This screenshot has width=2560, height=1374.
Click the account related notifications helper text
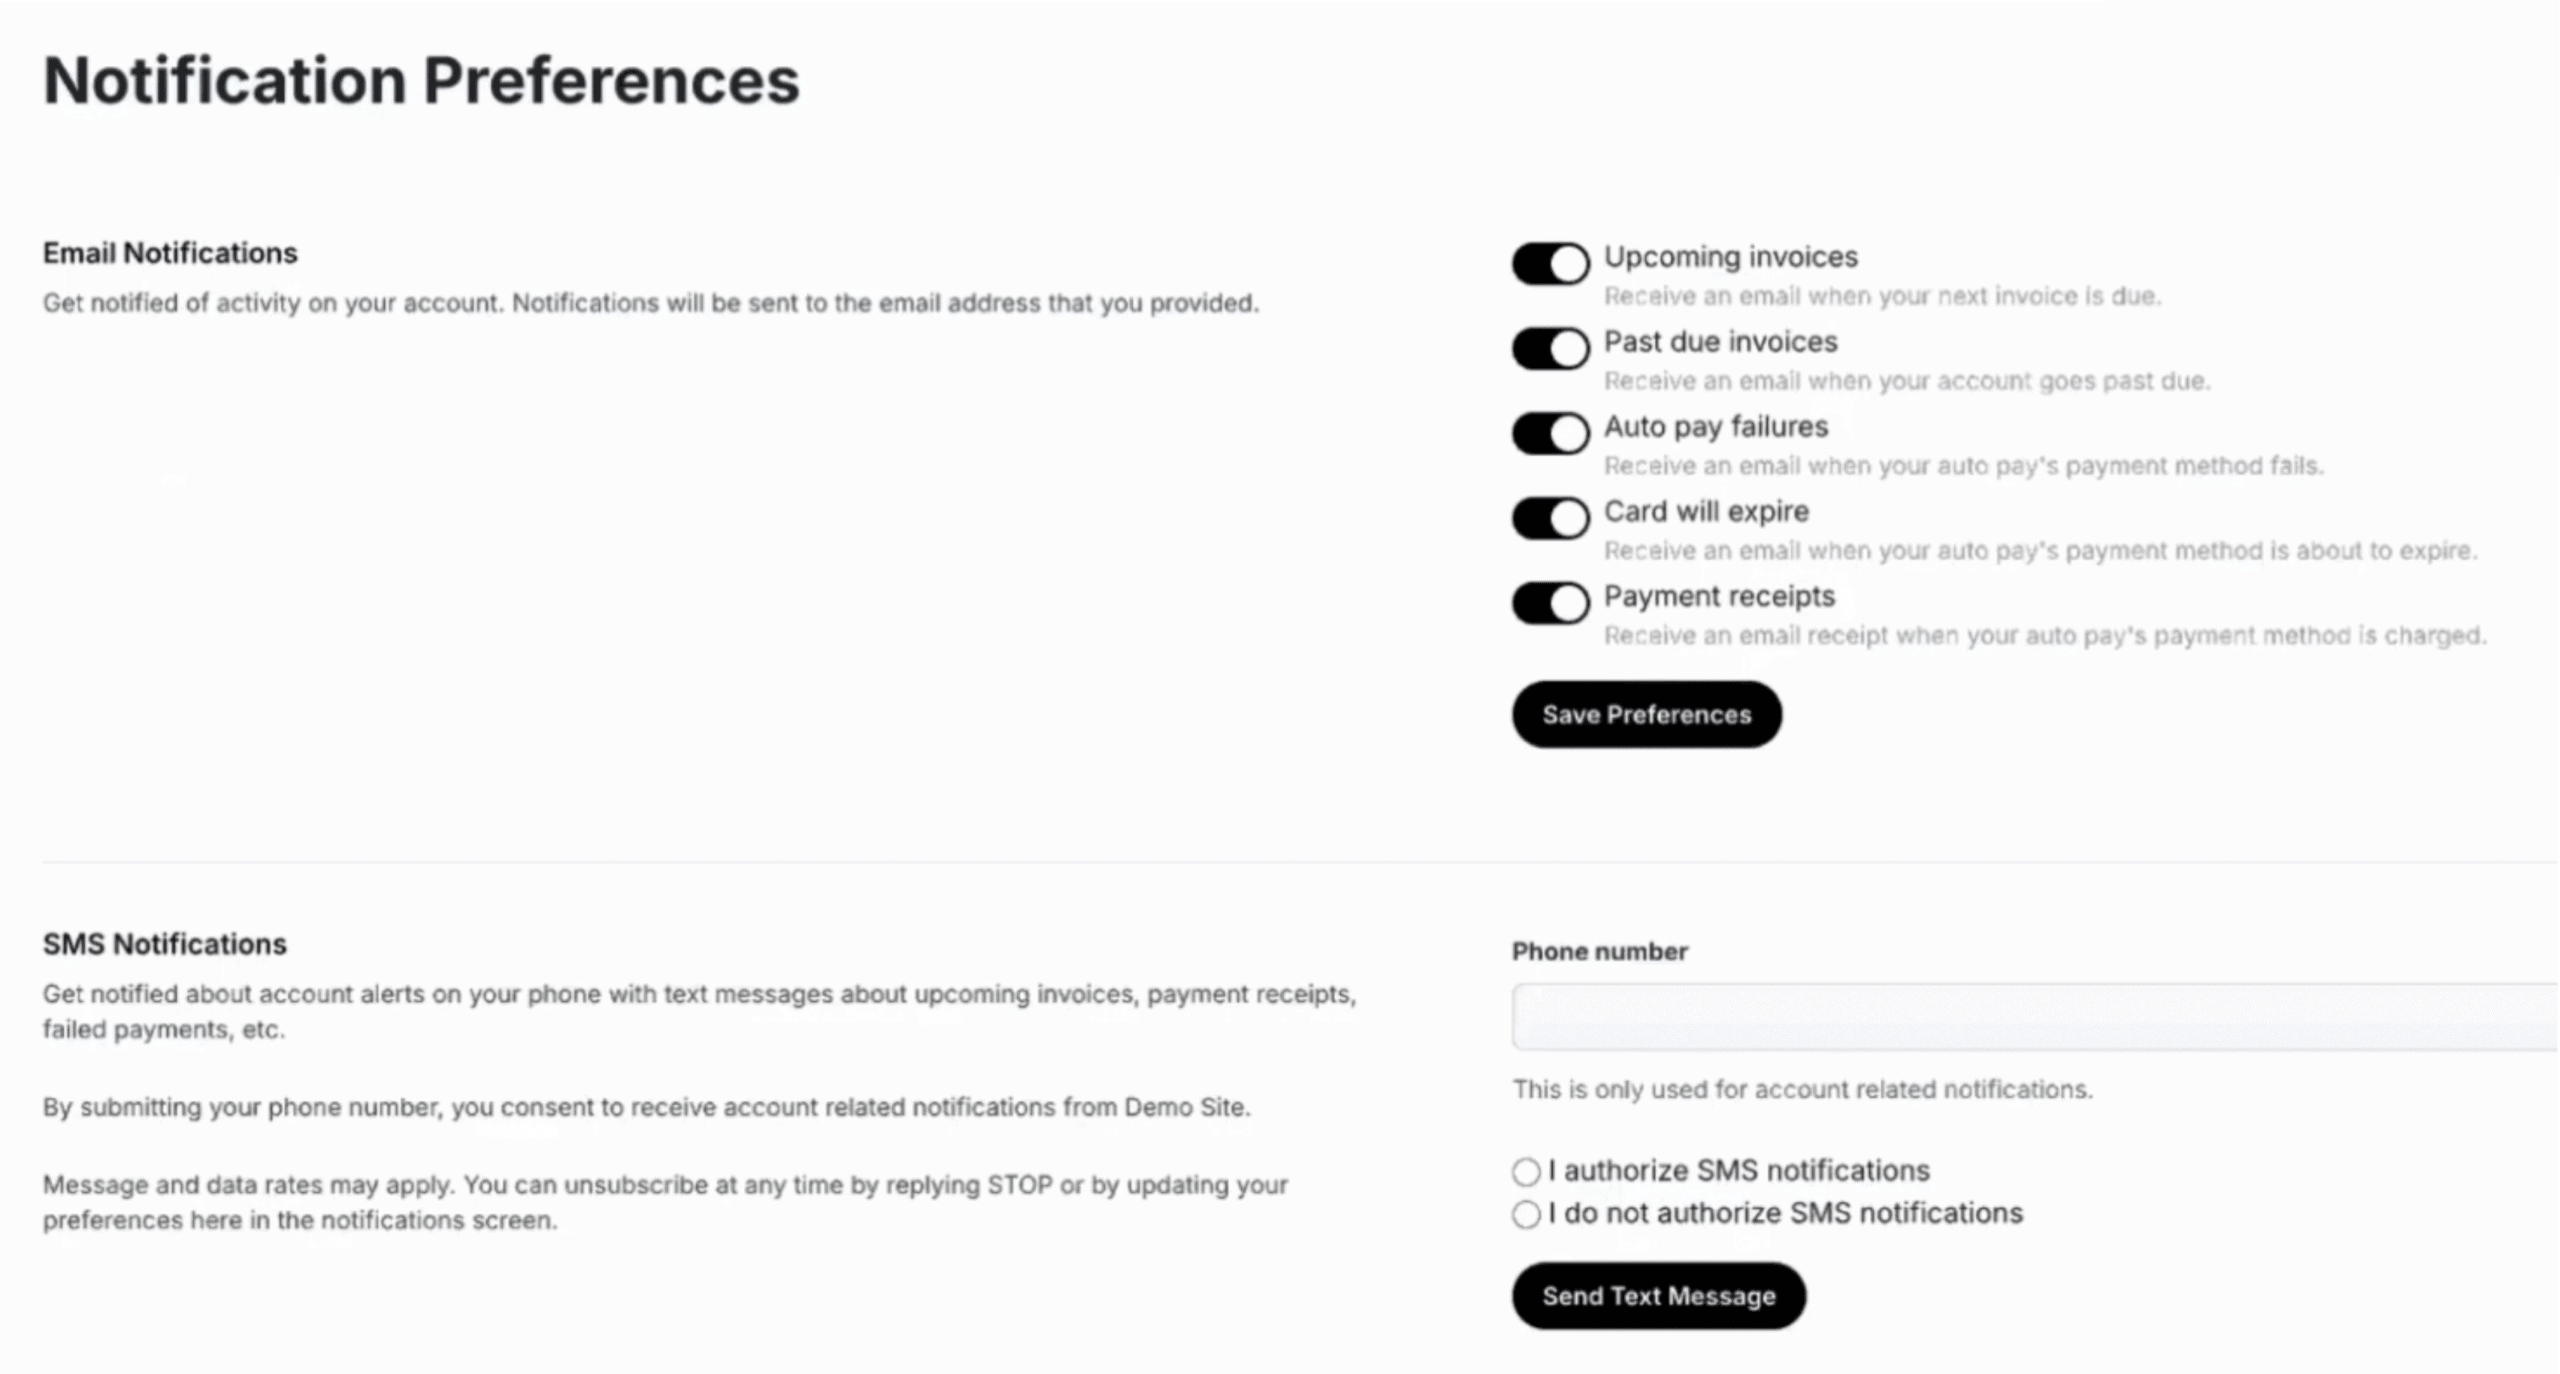tap(1802, 1089)
